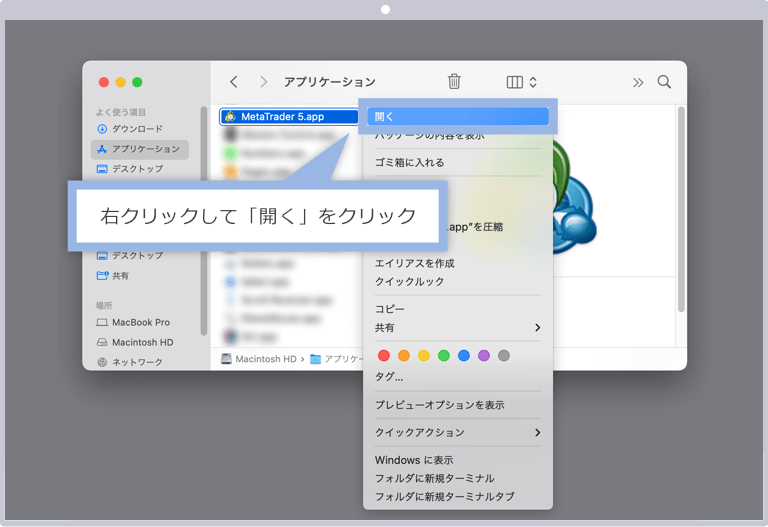Apply the green tag color

tap(444, 356)
